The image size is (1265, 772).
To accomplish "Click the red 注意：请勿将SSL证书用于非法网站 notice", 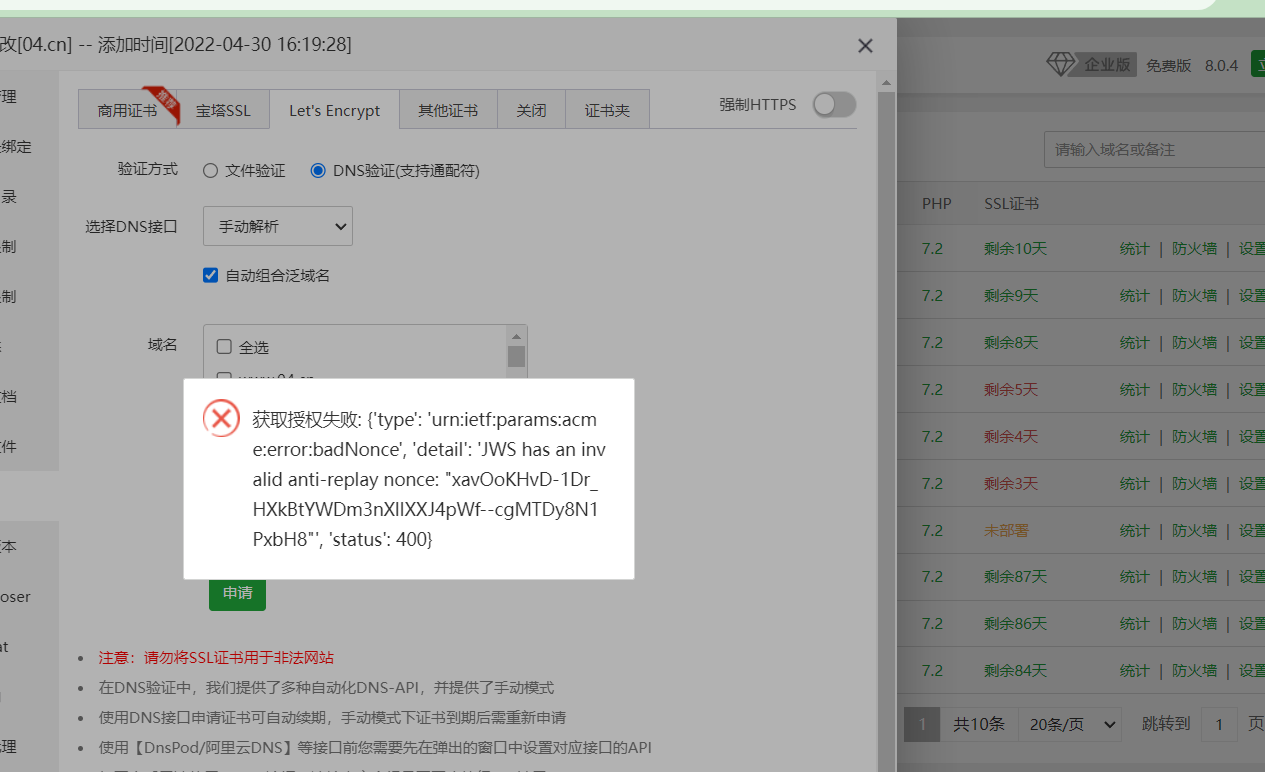I will 216,658.
